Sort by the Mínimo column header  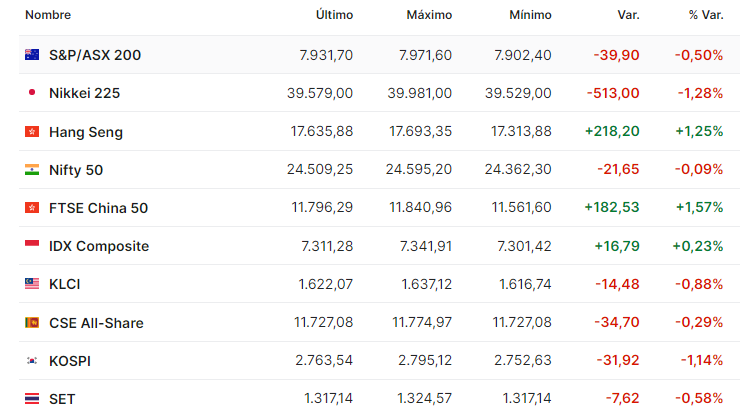(528, 15)
